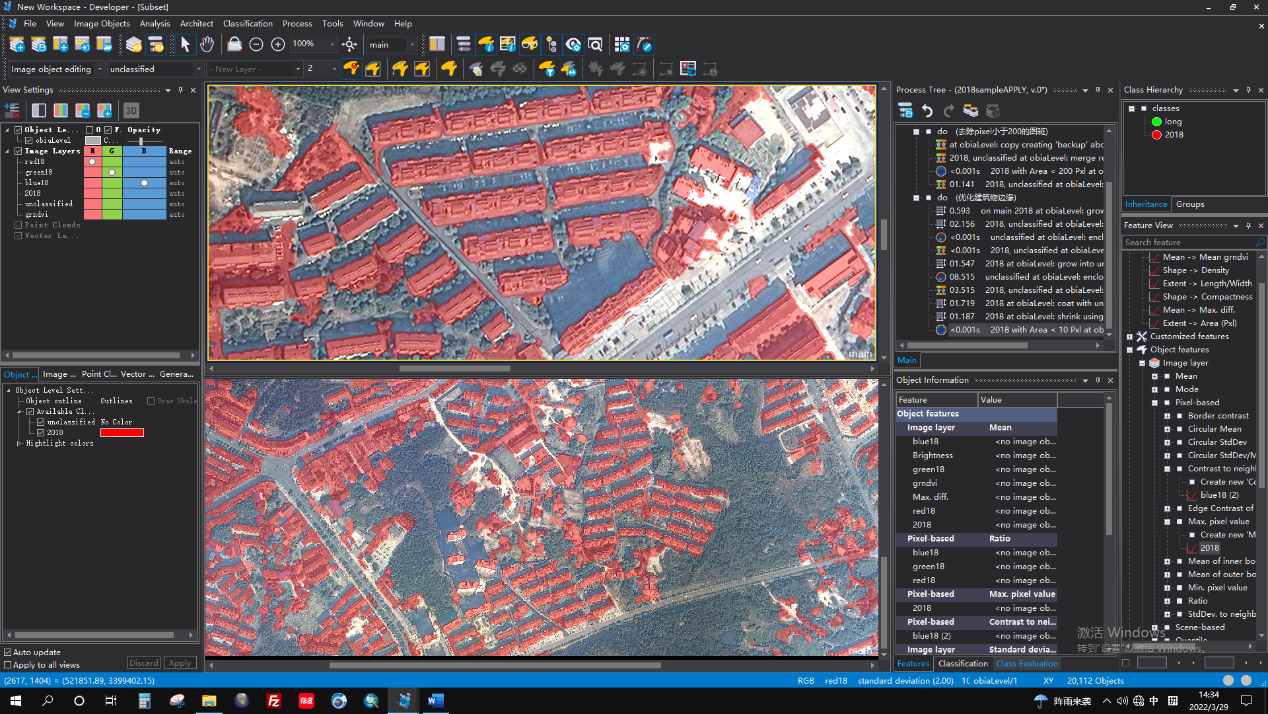Viewport: 1268px width, 714px height.
Task: Expand the Customized features tree node
Action: (x=1130, y=336)
